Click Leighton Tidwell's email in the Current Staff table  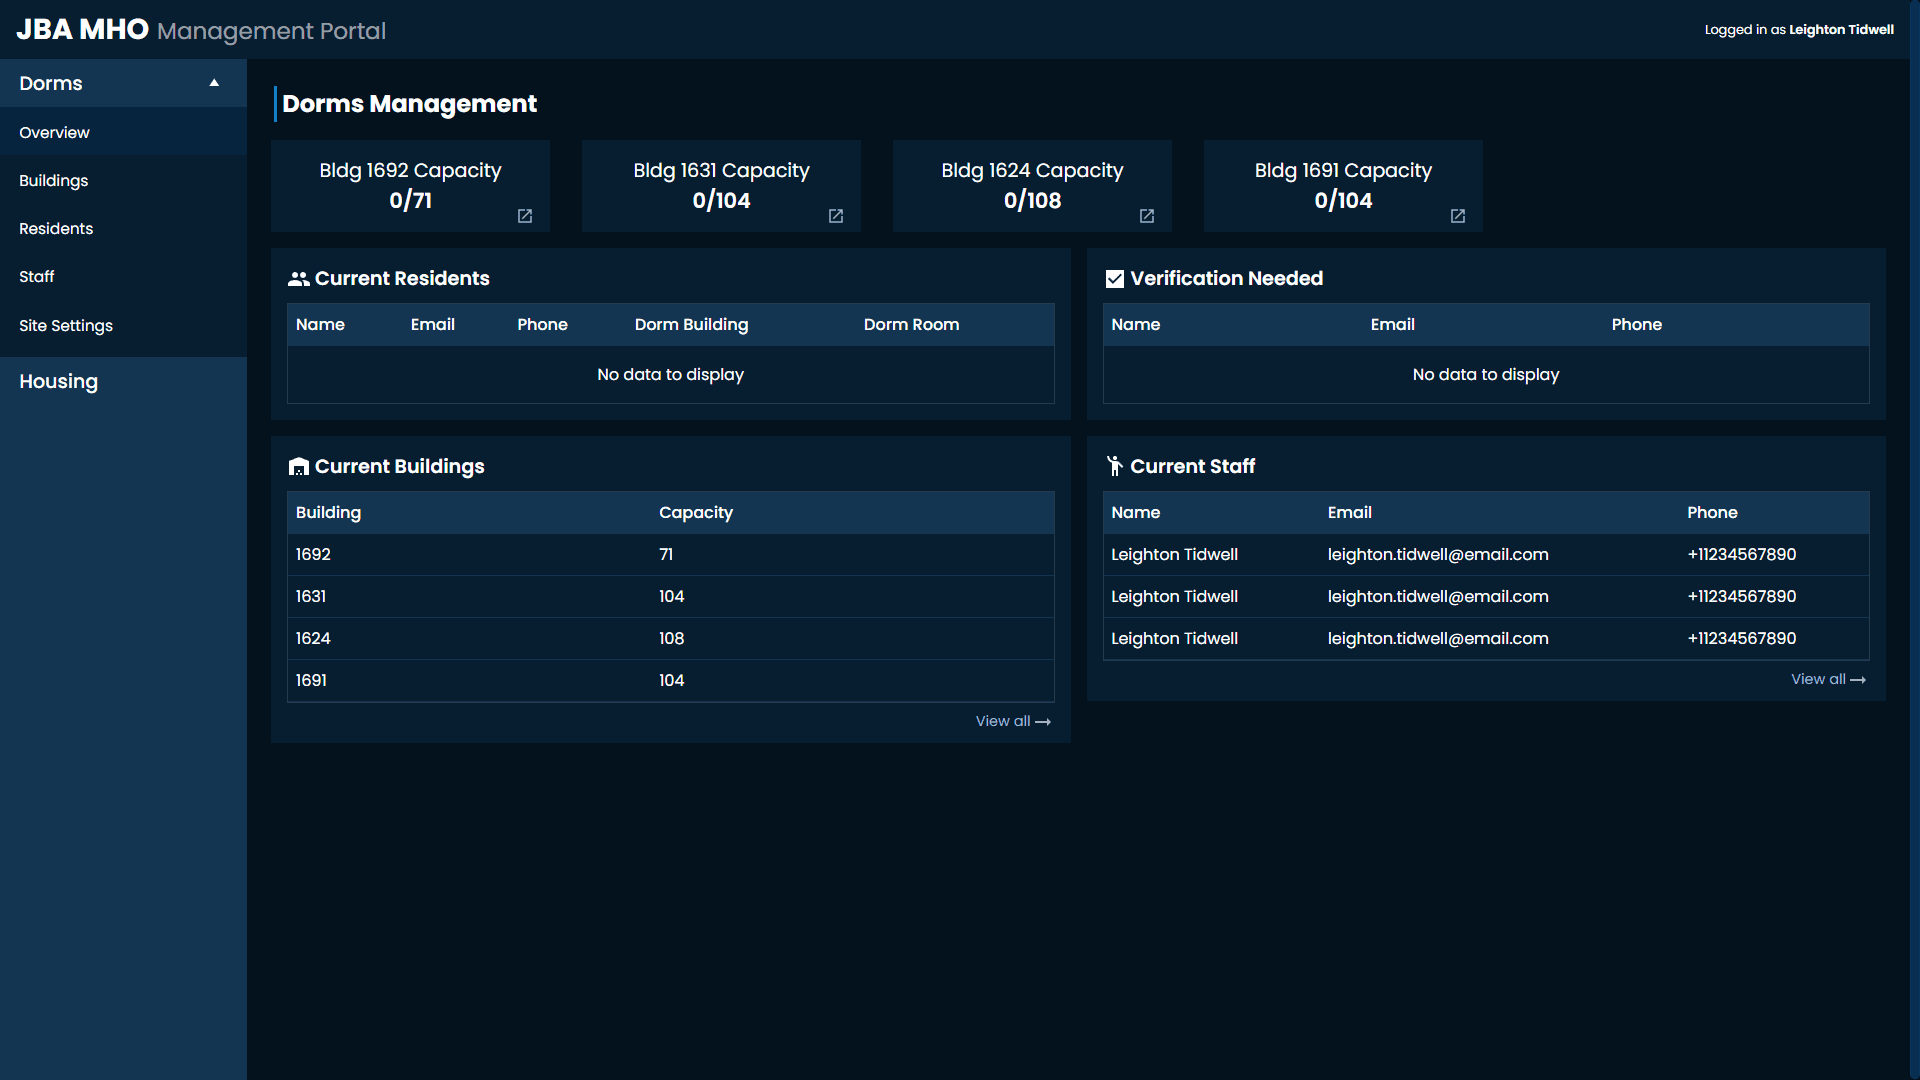[1438, 554]
